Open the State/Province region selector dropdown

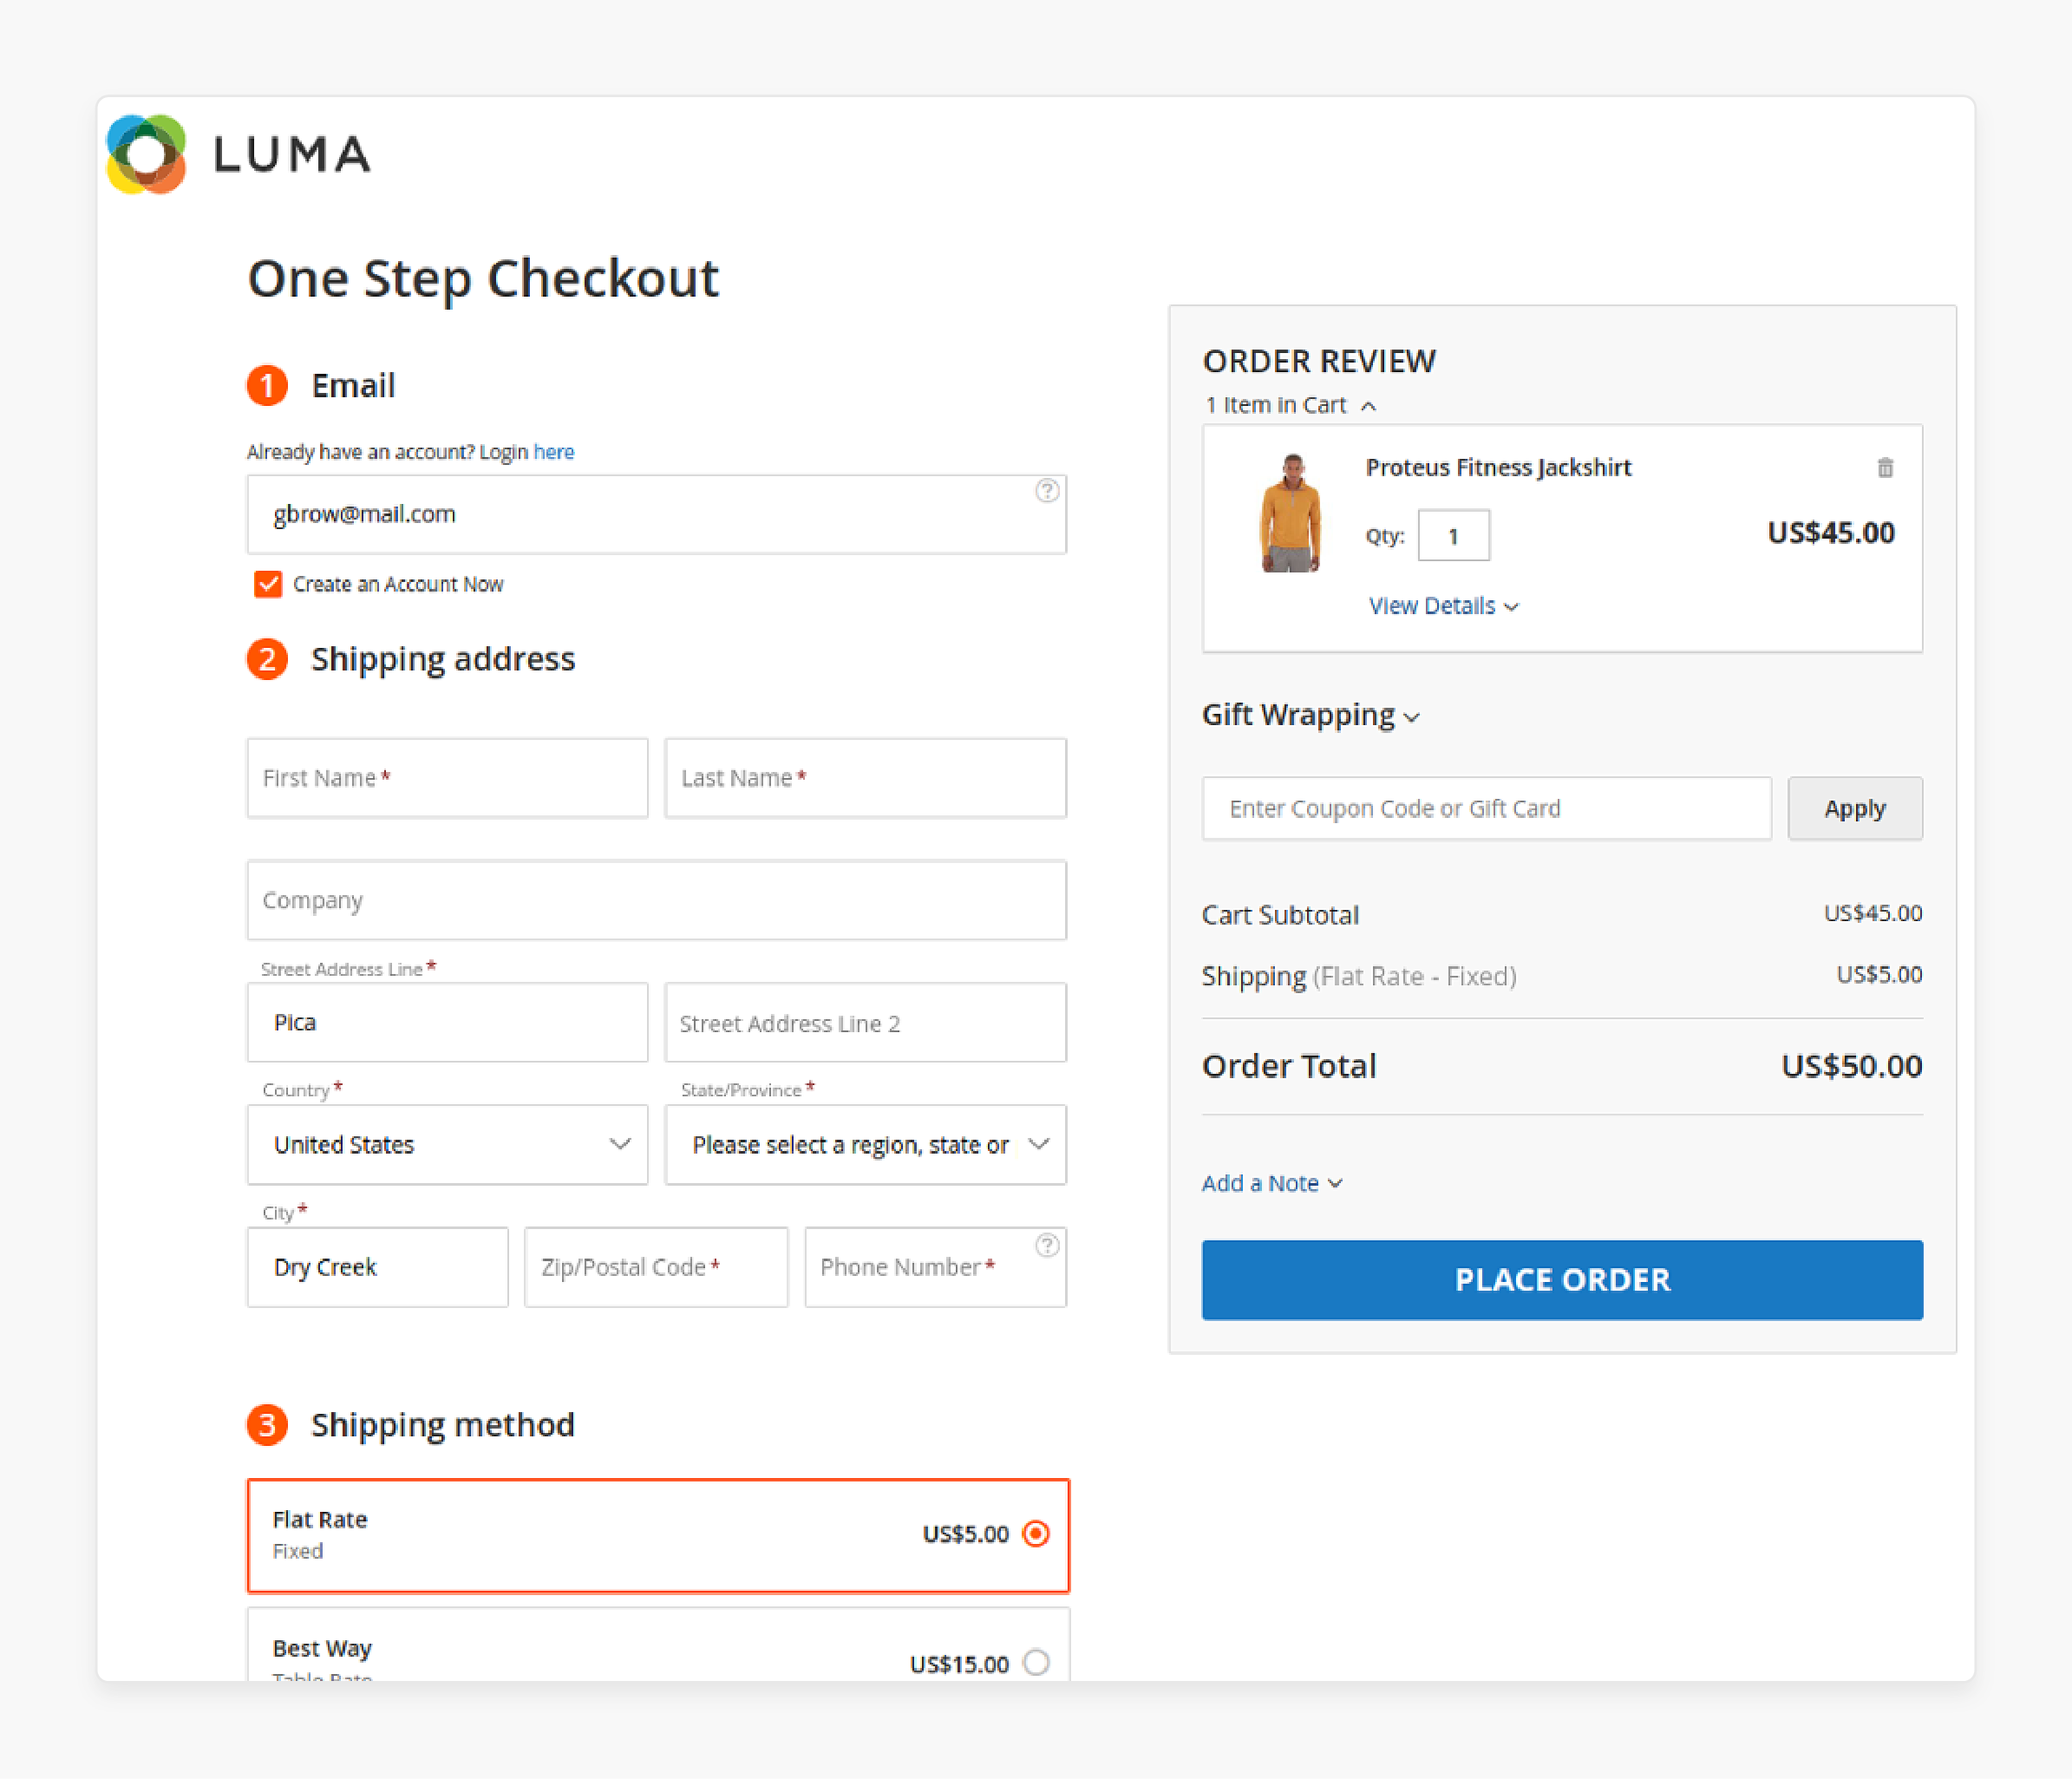[x=871, y=1145]
